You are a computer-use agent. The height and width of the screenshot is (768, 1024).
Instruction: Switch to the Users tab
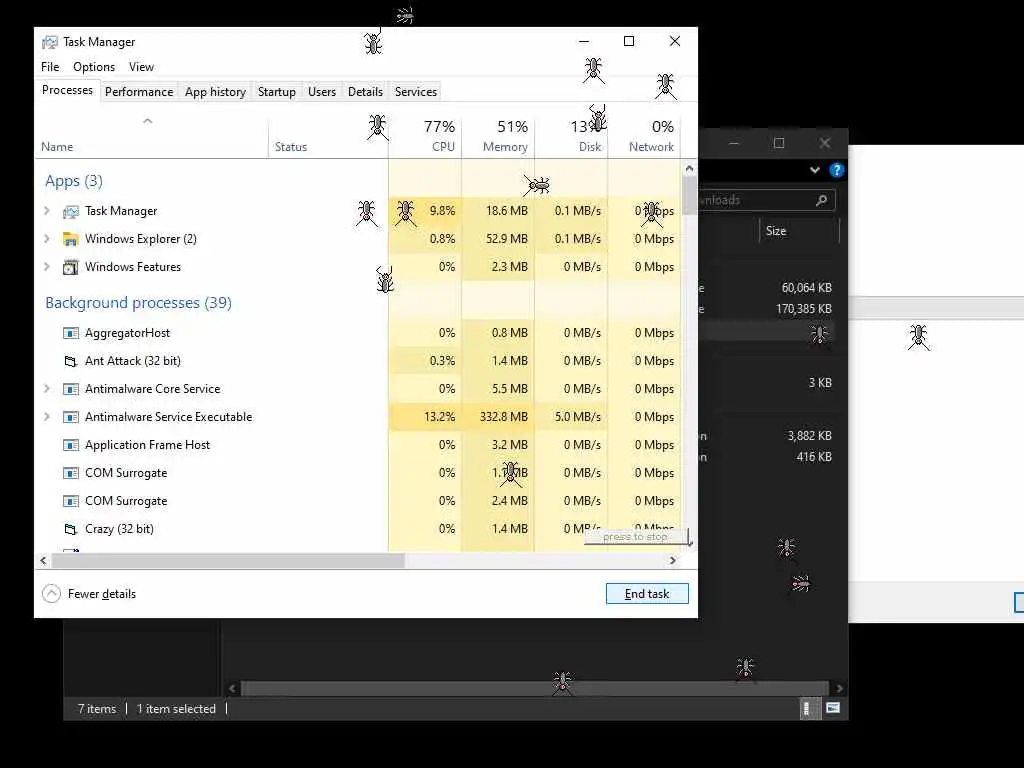[x=322, y=92]
